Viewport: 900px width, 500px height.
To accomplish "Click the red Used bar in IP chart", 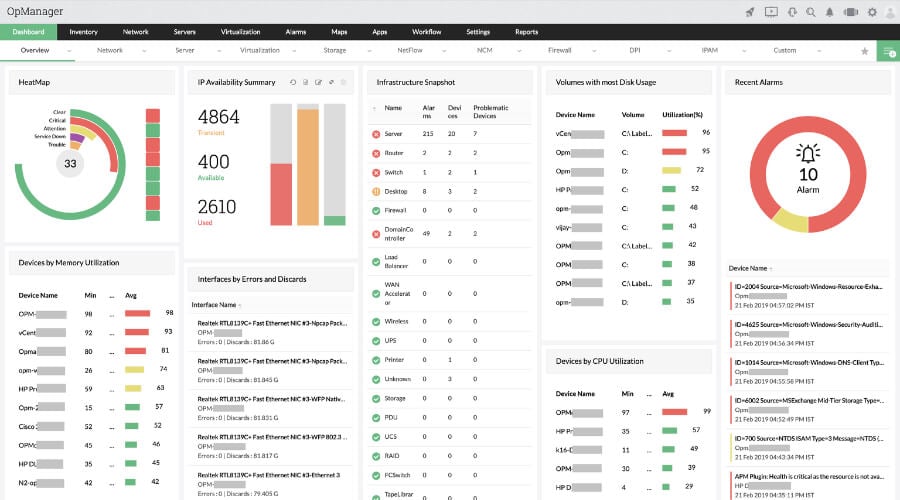I will click(281, 194).
